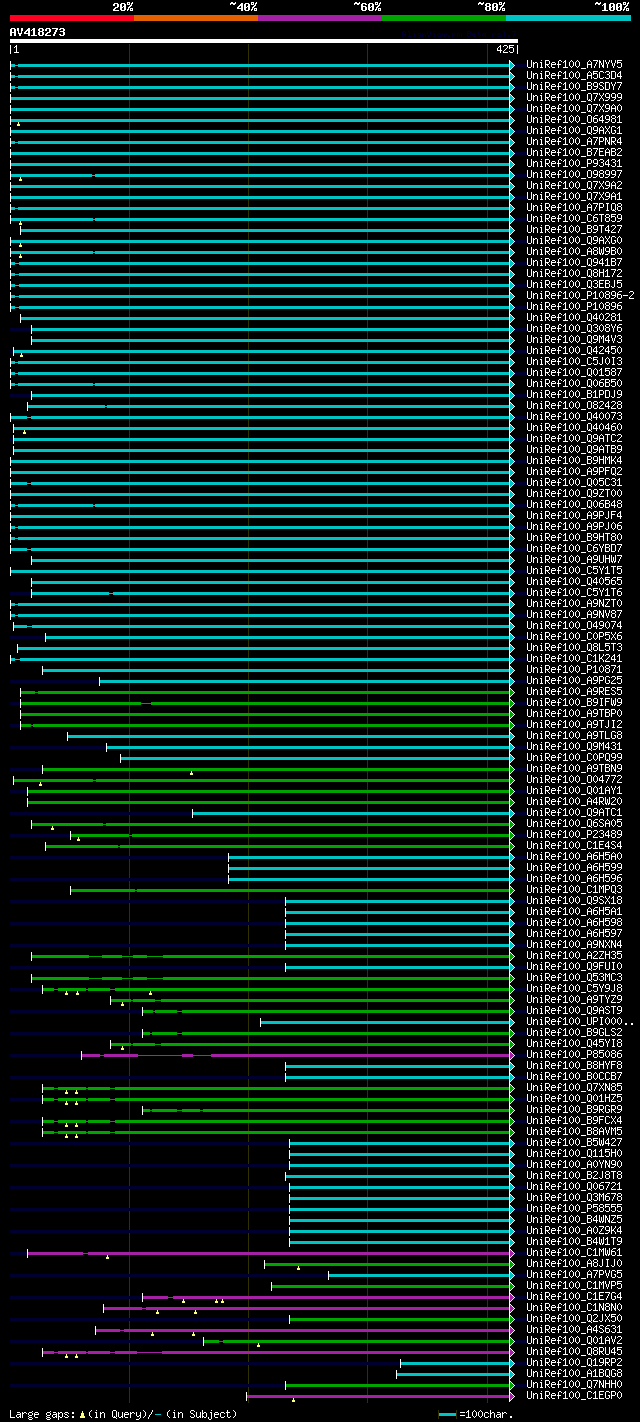The width and height of the screenshot is (640, 1422).
Task: Click the cyan alignment bar for UniRef100_A7PVG5
Action: [421, 1274]
